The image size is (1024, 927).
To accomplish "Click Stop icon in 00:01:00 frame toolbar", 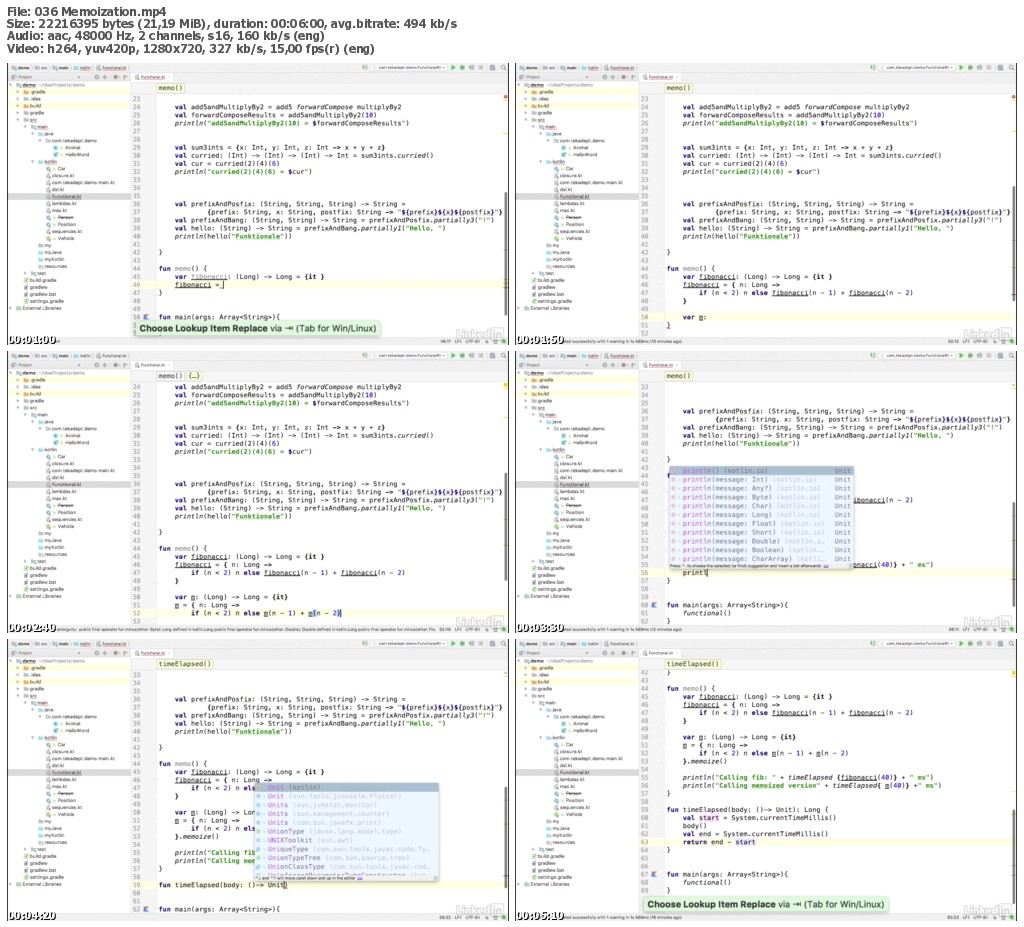I will (x=481, y=67).
